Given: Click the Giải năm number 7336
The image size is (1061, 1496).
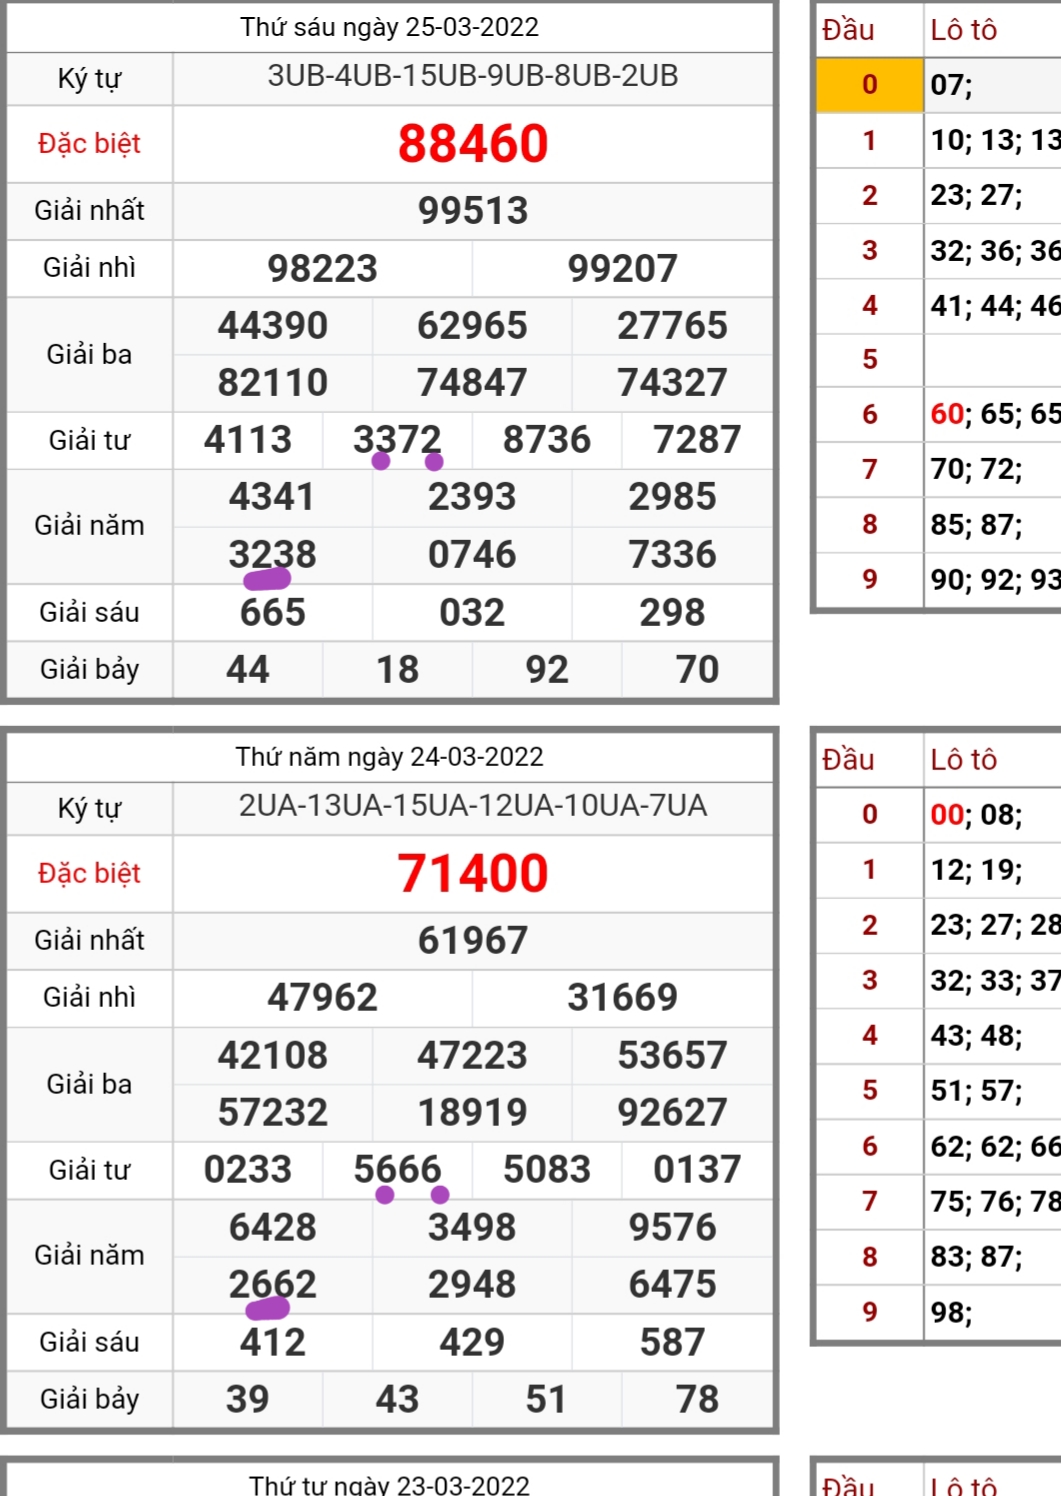Looking at the screenshot, I should pos(672,554).
